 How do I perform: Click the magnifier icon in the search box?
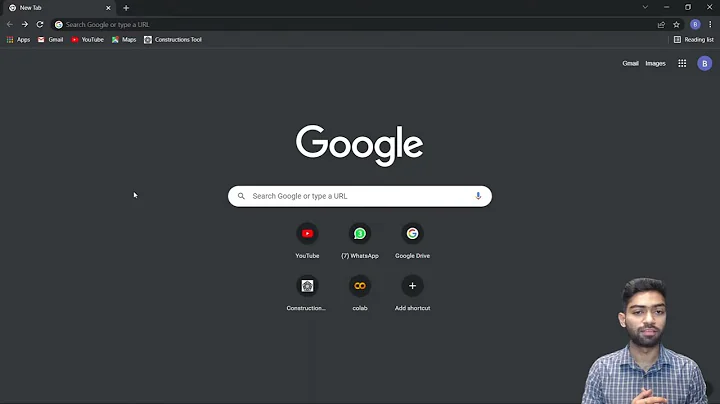pos(241,196)
